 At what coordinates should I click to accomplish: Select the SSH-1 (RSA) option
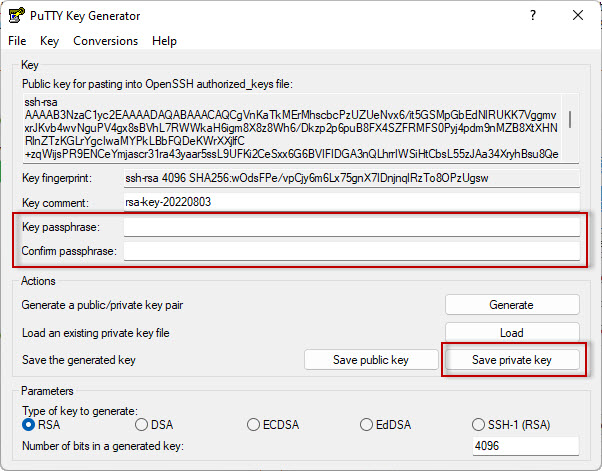point(480,425)
